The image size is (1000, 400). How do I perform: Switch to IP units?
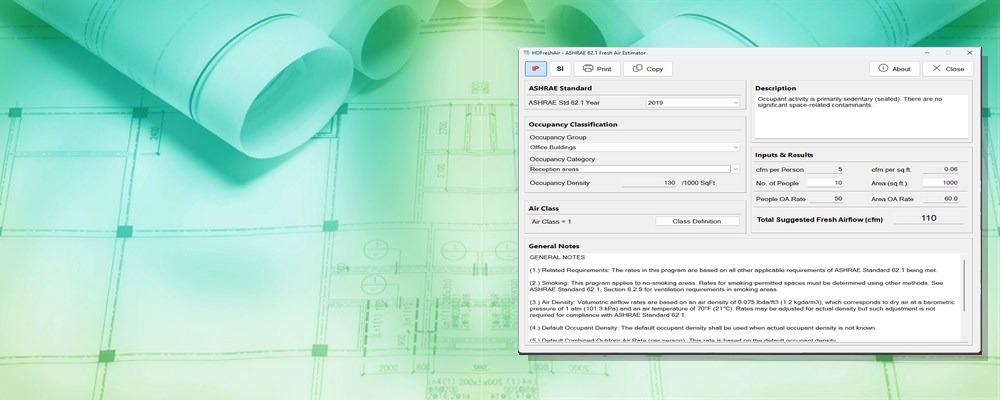click(x=536, y=69)
